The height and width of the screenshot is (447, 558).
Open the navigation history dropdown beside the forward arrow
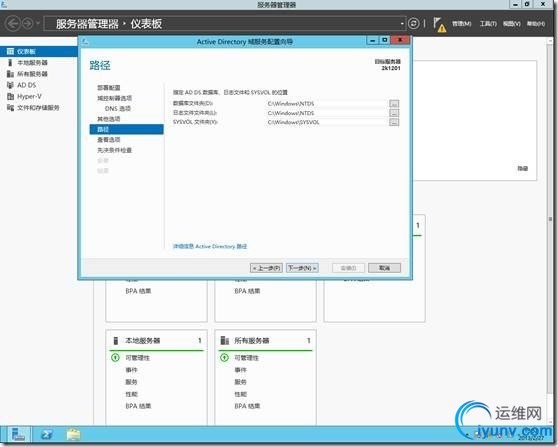[37, 24]
